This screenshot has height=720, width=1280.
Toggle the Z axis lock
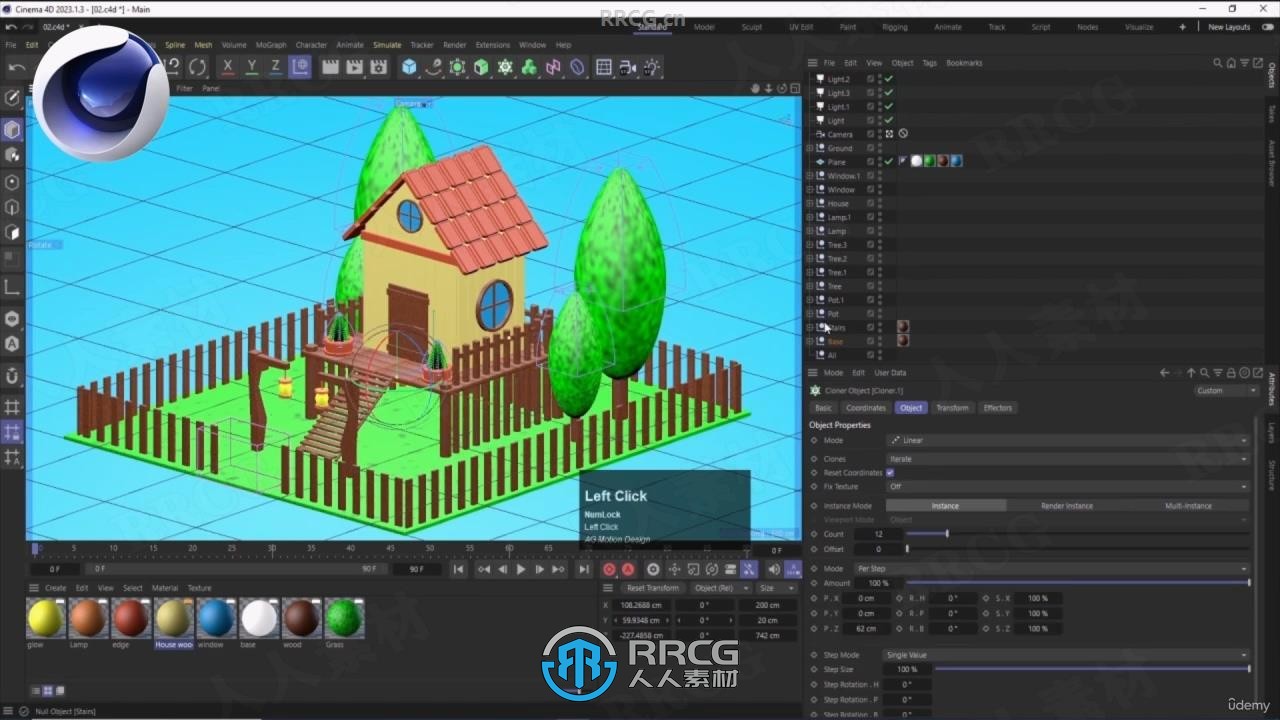pyautogui.click(x=276, y=67)
